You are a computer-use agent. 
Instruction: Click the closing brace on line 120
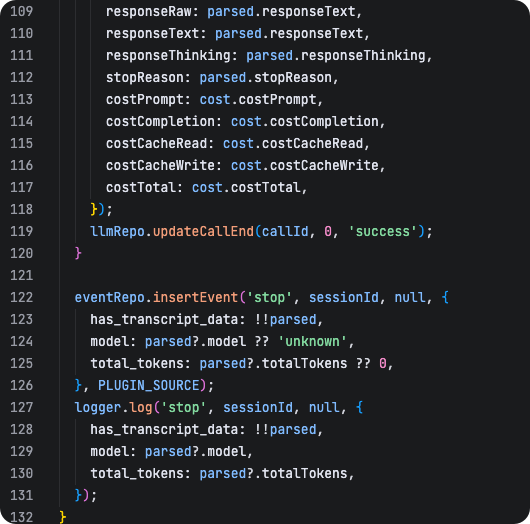coord(78,253)
